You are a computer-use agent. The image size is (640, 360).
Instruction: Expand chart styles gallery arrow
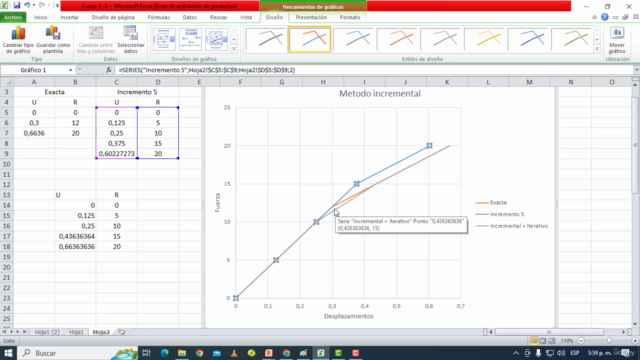(x=597, y=49)
